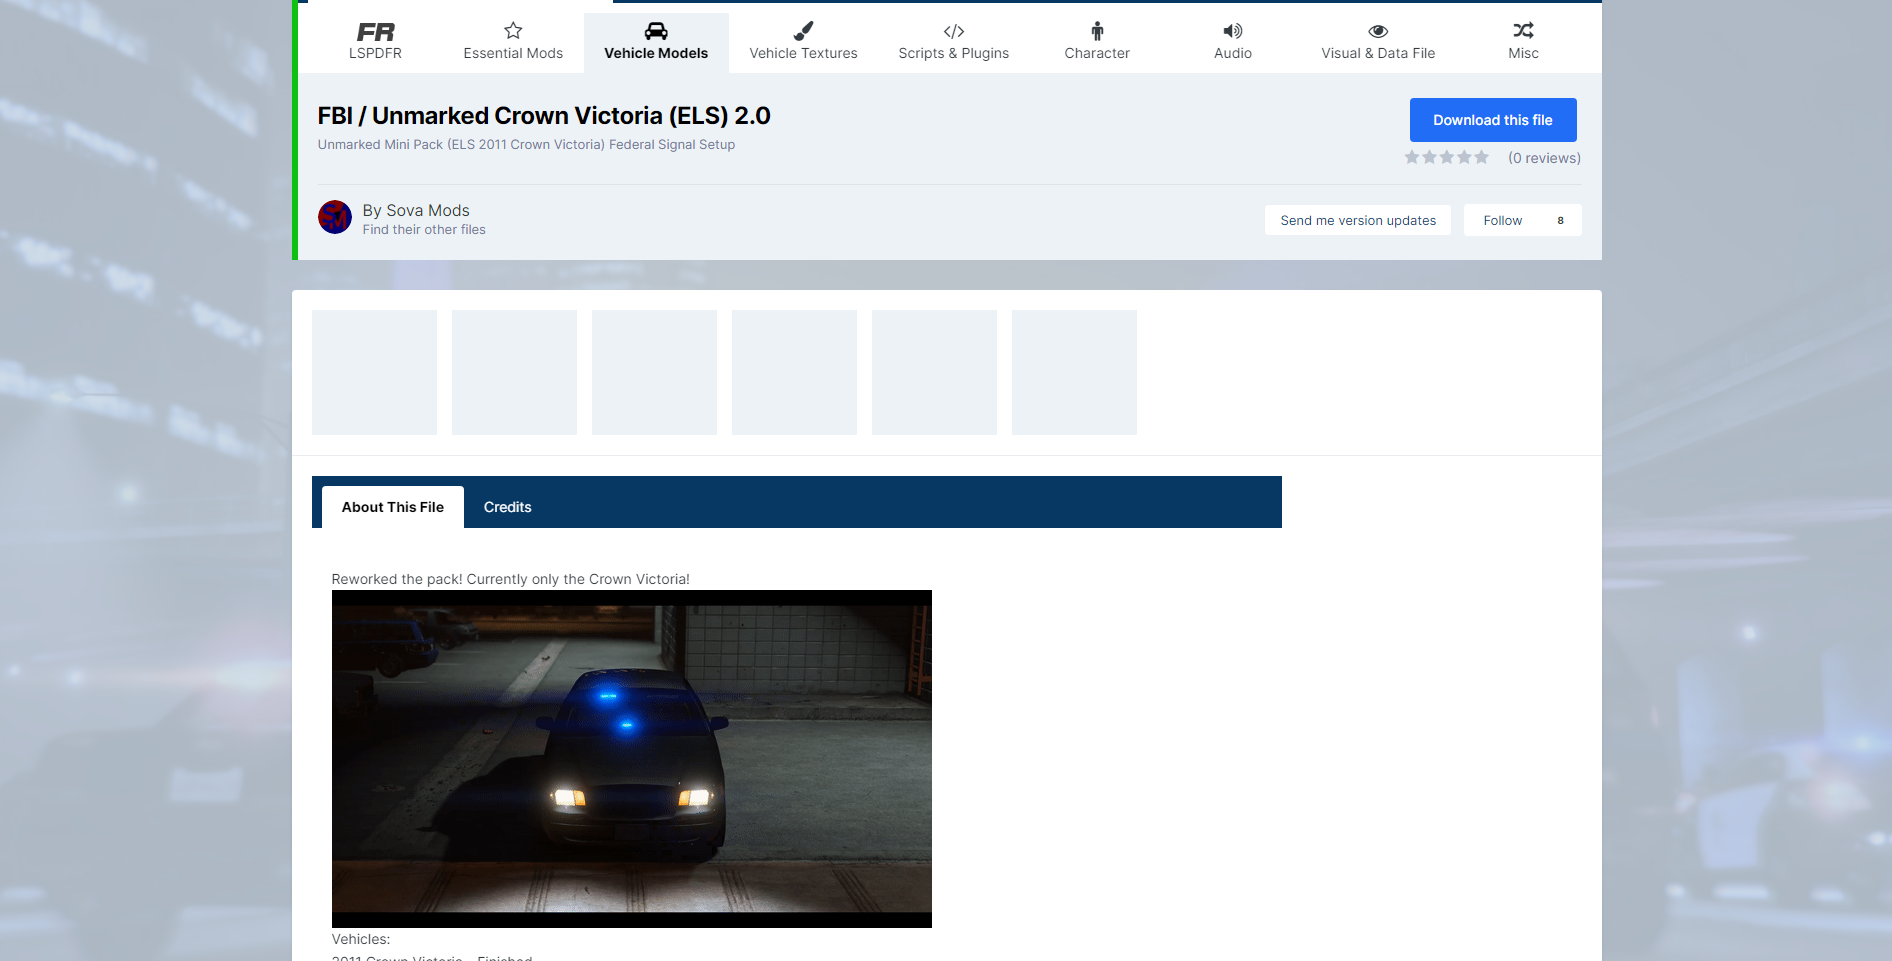The image size is (1892, 961).
Task: Open Scripts & Plugins category label
Action: pyautogui.click(x=954, y=53)
